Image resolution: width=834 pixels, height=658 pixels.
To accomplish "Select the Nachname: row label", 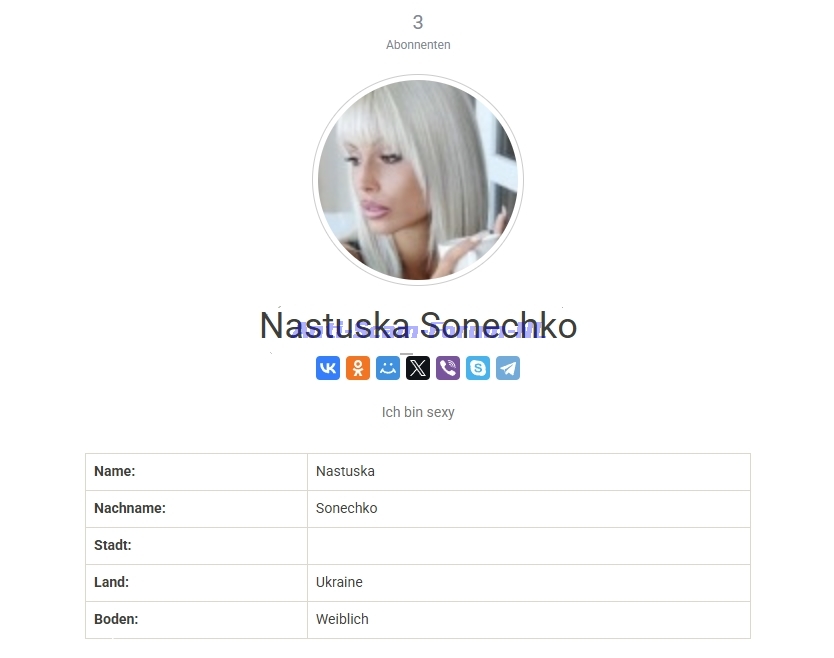I will pos(130,508).
